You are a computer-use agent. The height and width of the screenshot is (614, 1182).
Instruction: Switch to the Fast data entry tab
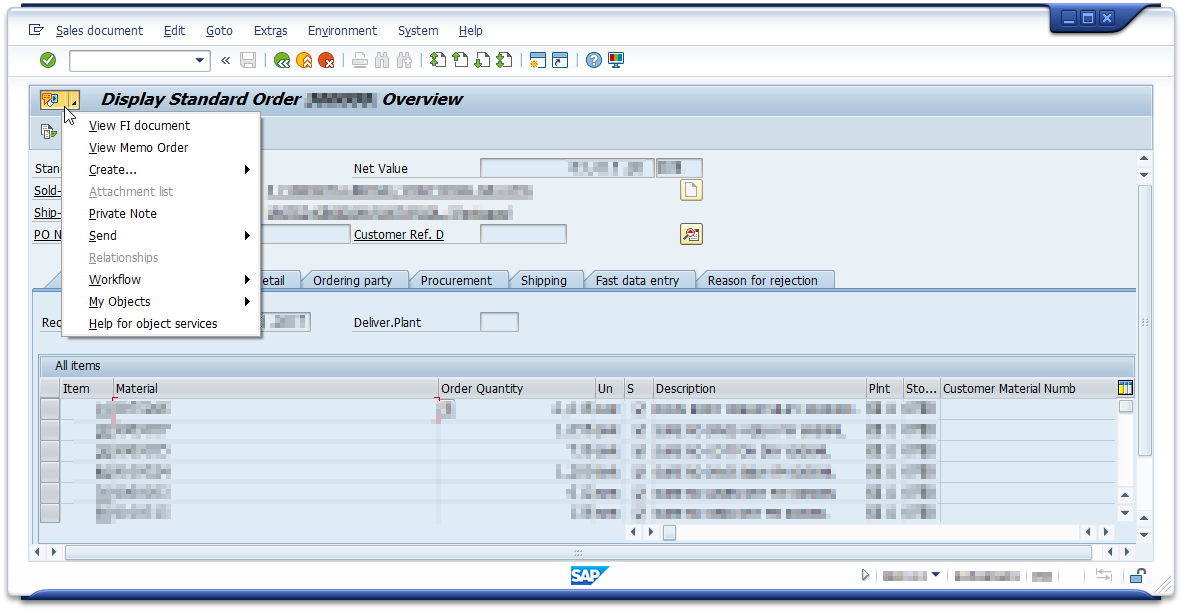(638, 280)
